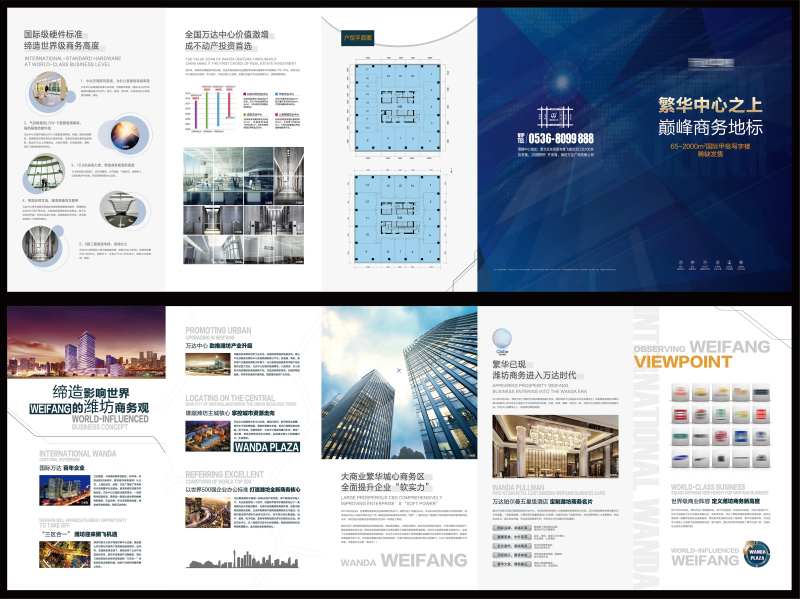800x599 pixels.
Task: Click the "WANDA PLAZA" label box
Action: [x=266, y=447]
